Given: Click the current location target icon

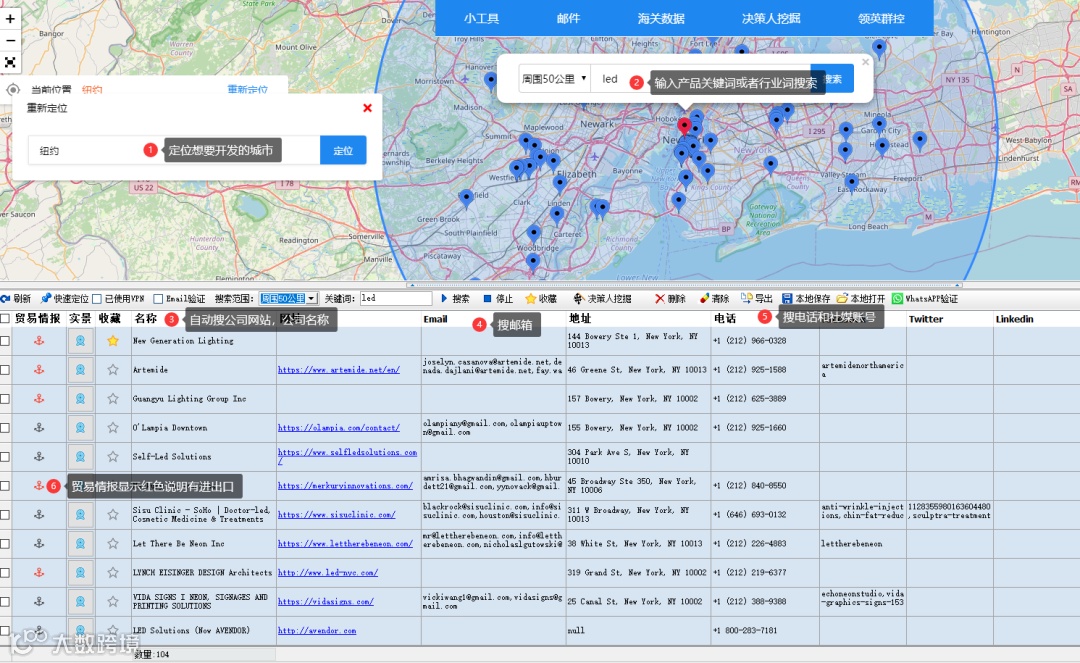Looking at the screenshot, I should click(x=13, y=90).
